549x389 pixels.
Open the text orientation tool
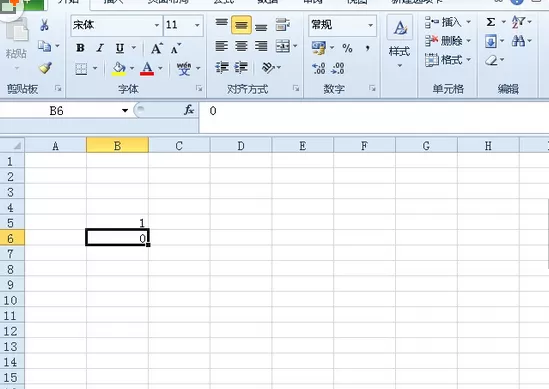tap(268, 67)
